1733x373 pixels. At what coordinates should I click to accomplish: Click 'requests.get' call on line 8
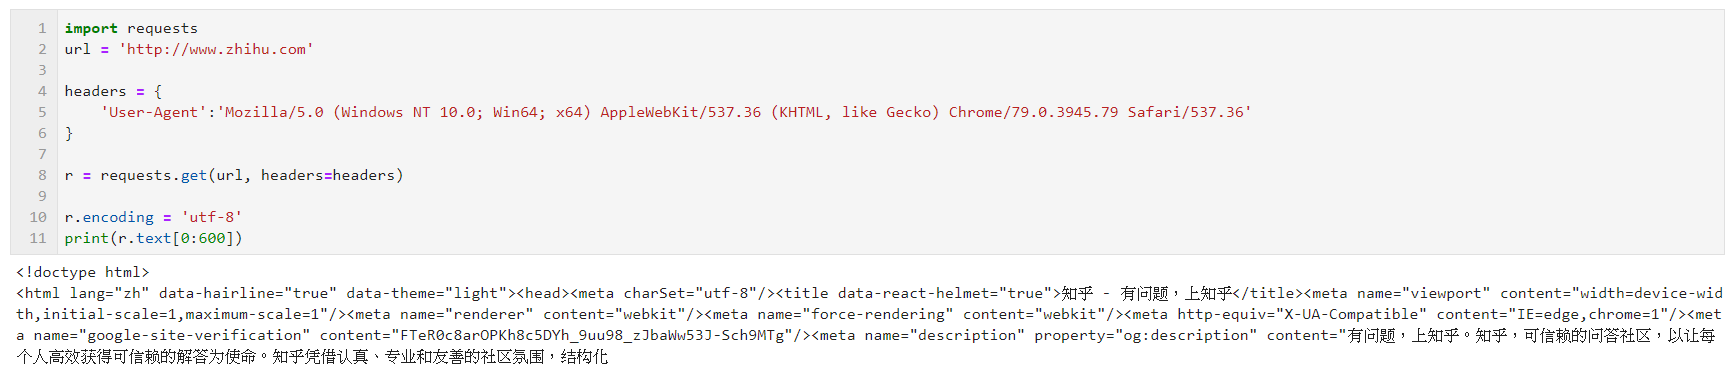pos(153,175)
